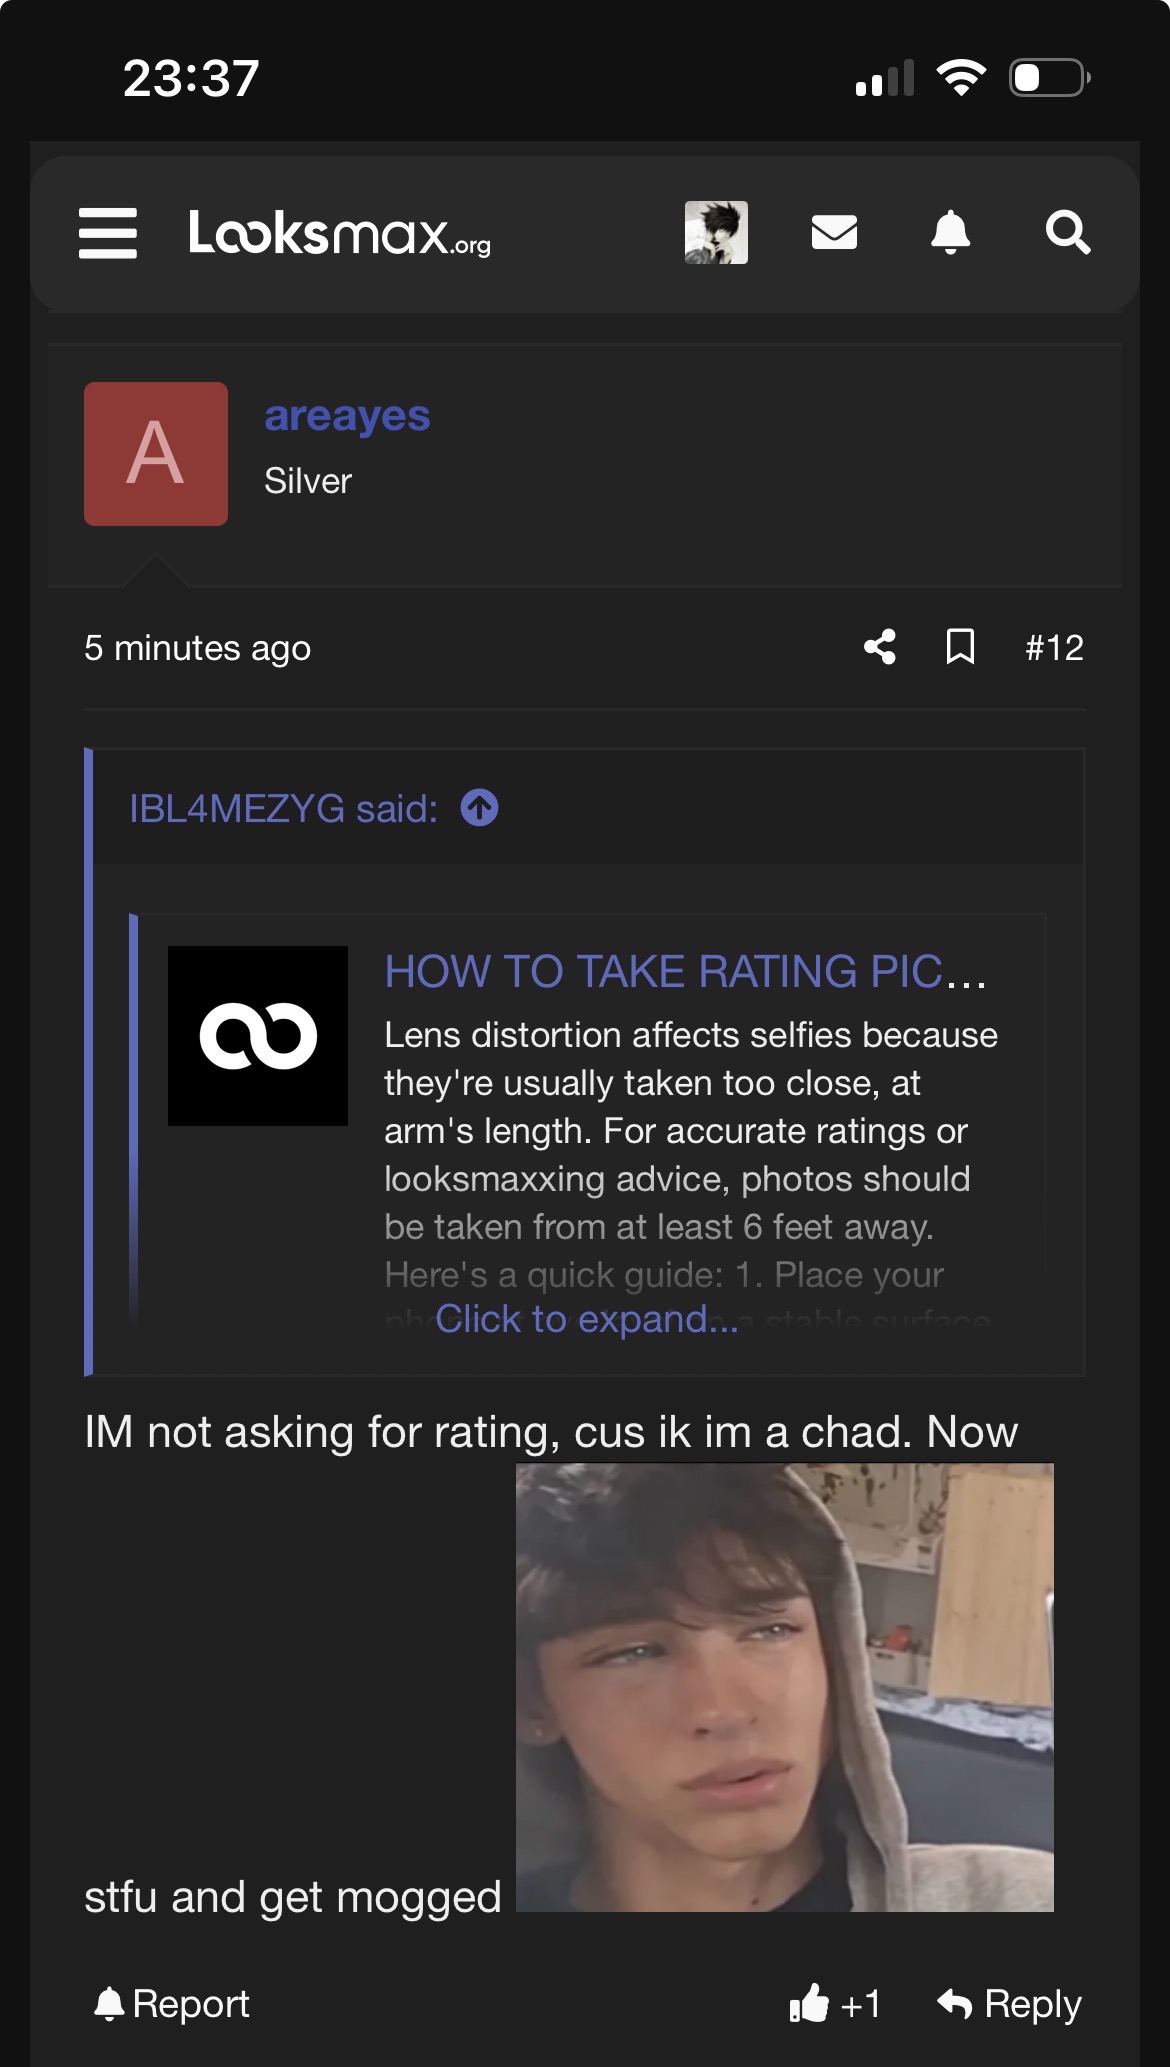The height and width of the screenshot is (2067, 1170).
Task: View the attached hooded face image
Action: (x=785, y=1688)
